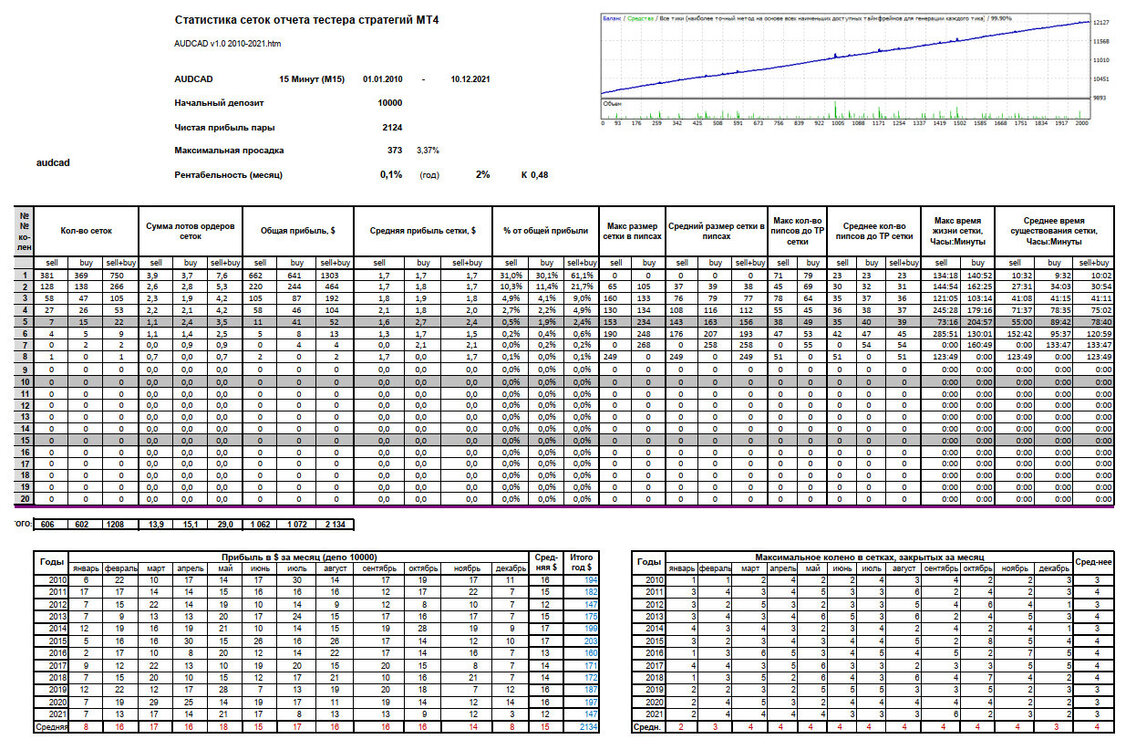Click the 'Максимальное колено в сетках, закрытых за месяц' heading
1136x750 pixels.
coord(869,557)
